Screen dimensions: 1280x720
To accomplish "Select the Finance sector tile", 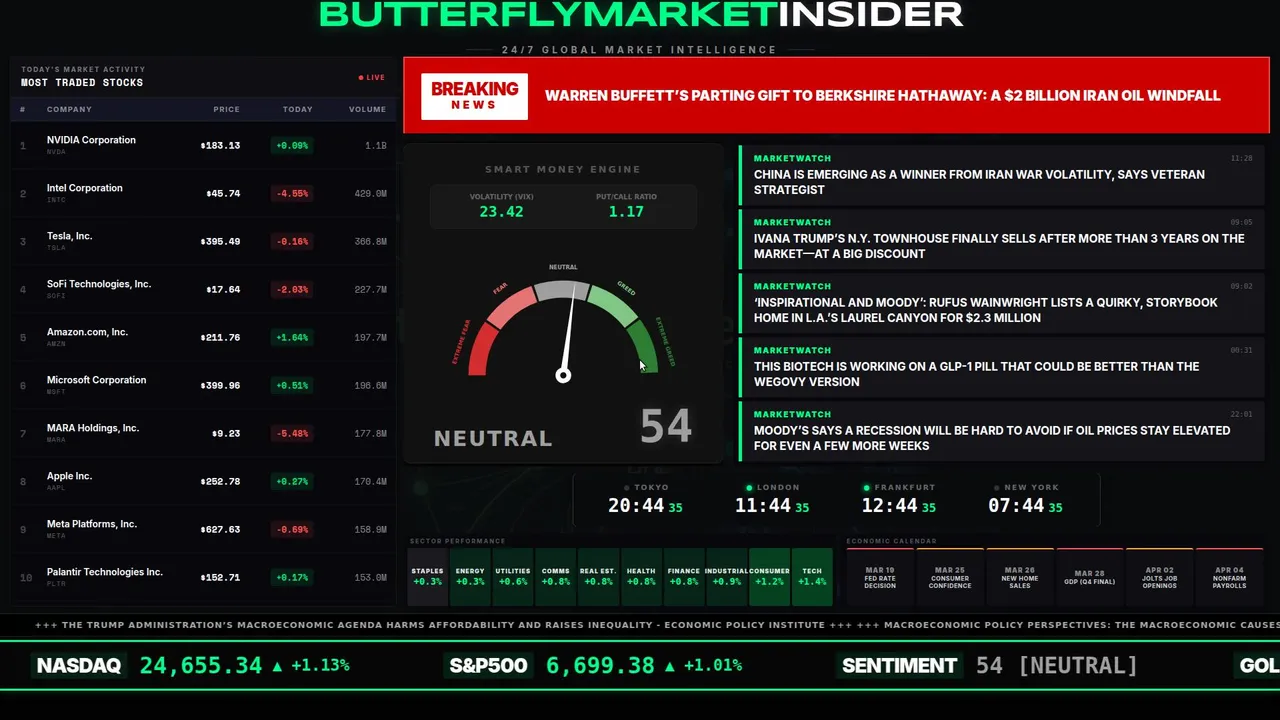I will tap(684, 577).
